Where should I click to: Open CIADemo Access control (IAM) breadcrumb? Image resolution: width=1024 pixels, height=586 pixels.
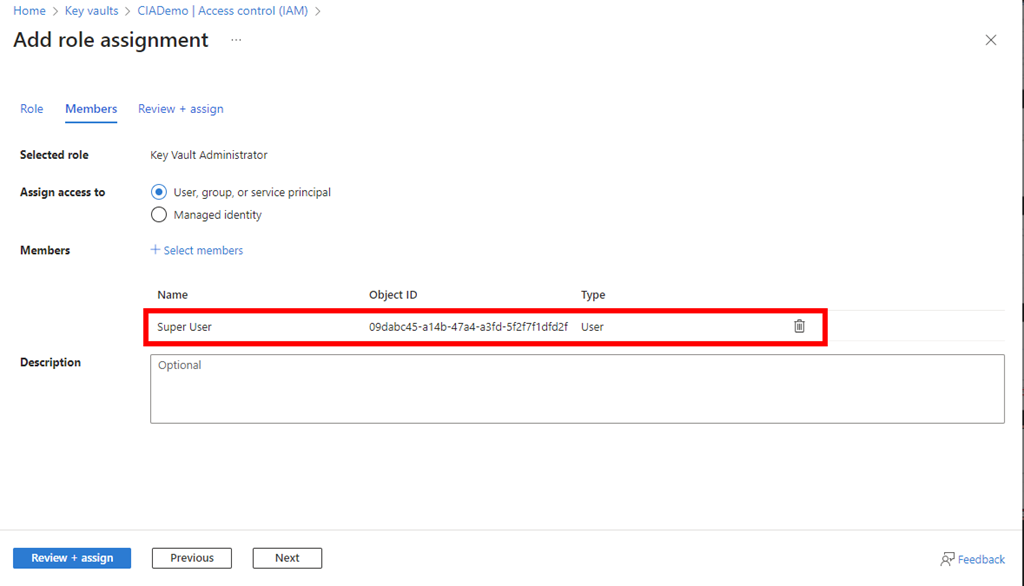point(222,11)
